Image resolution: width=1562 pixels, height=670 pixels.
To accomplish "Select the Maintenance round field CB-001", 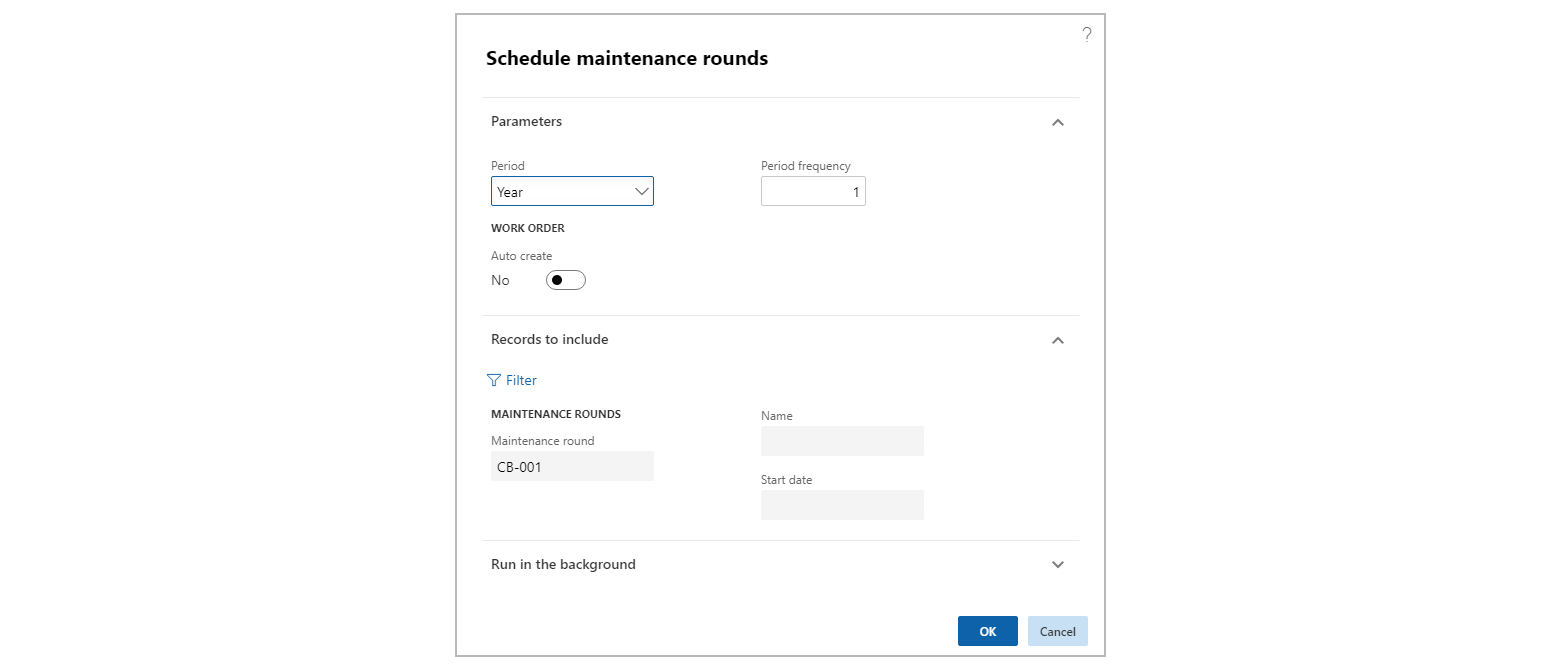I will click(x=571, y=467).
